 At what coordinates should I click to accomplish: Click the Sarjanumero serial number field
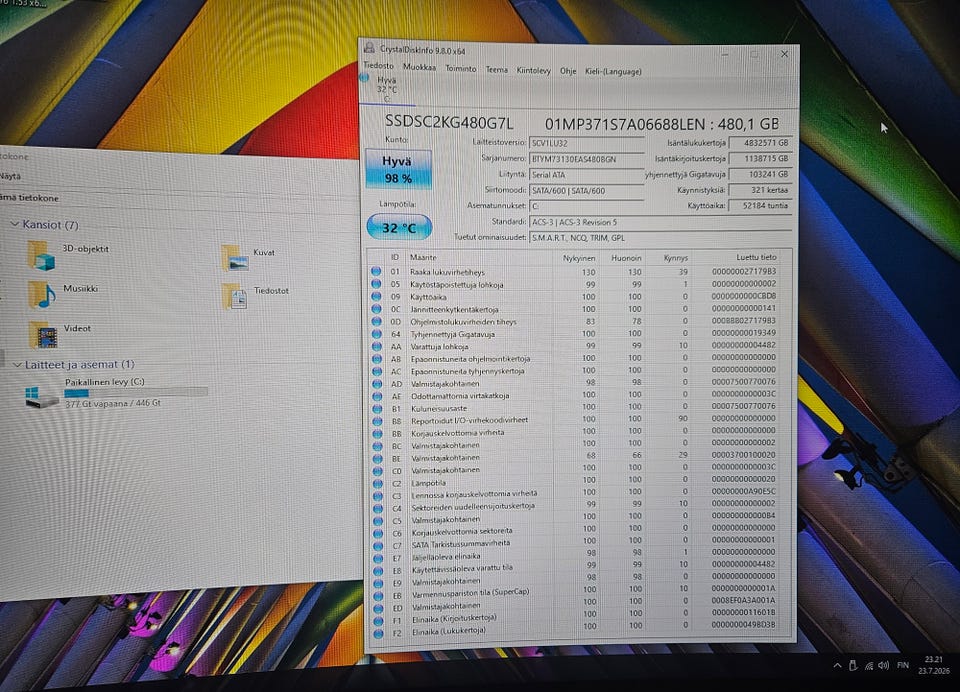[586, 159]
